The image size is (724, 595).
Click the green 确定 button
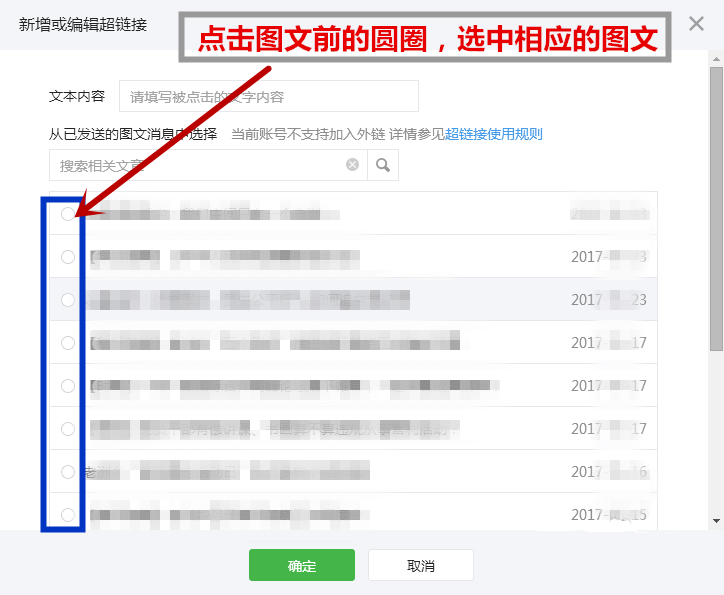point(302,565)
